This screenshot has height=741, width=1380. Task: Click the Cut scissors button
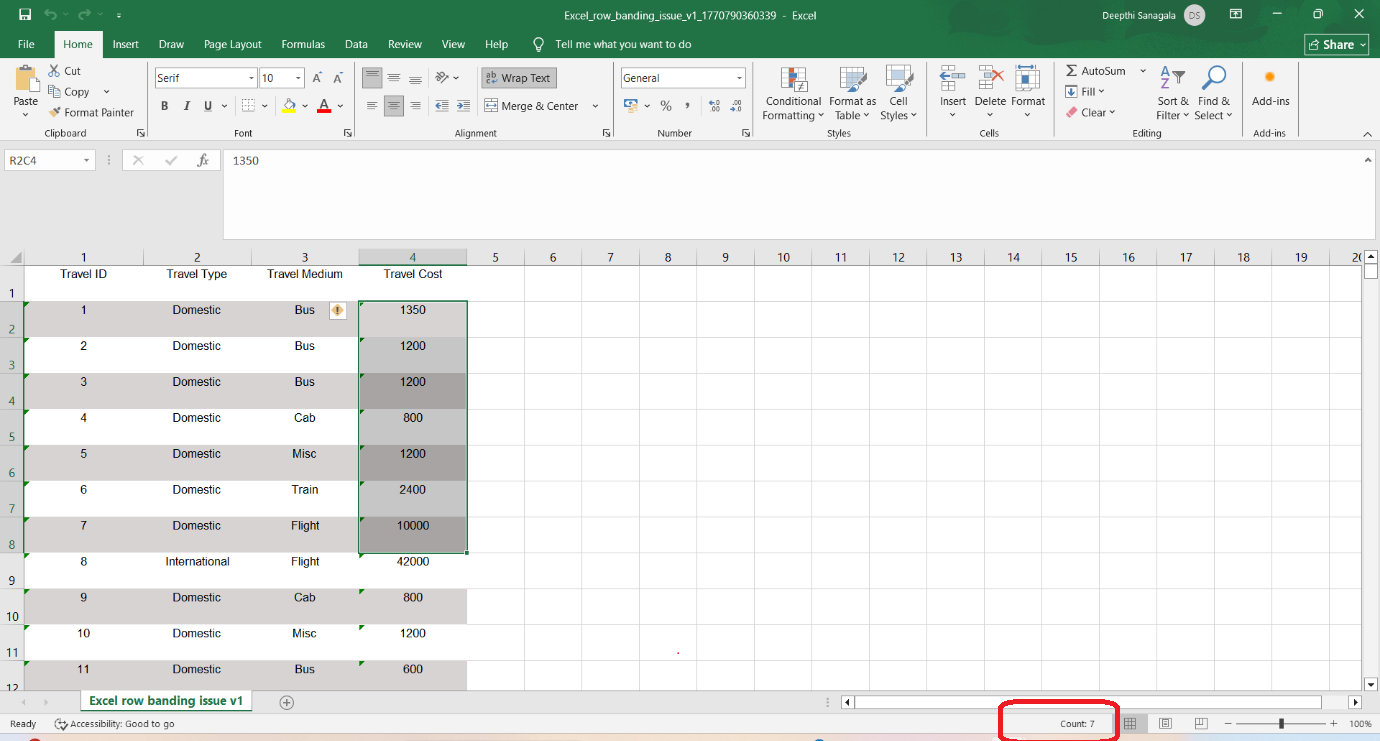coord(65,71)
